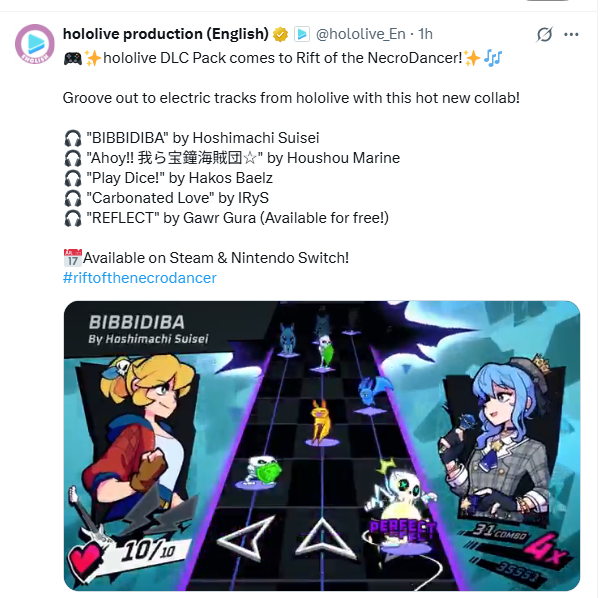Click the blue music notes emoji
The height and width of the screenshot is (598, 612).
pyautogui.click(x=493, y=58)
